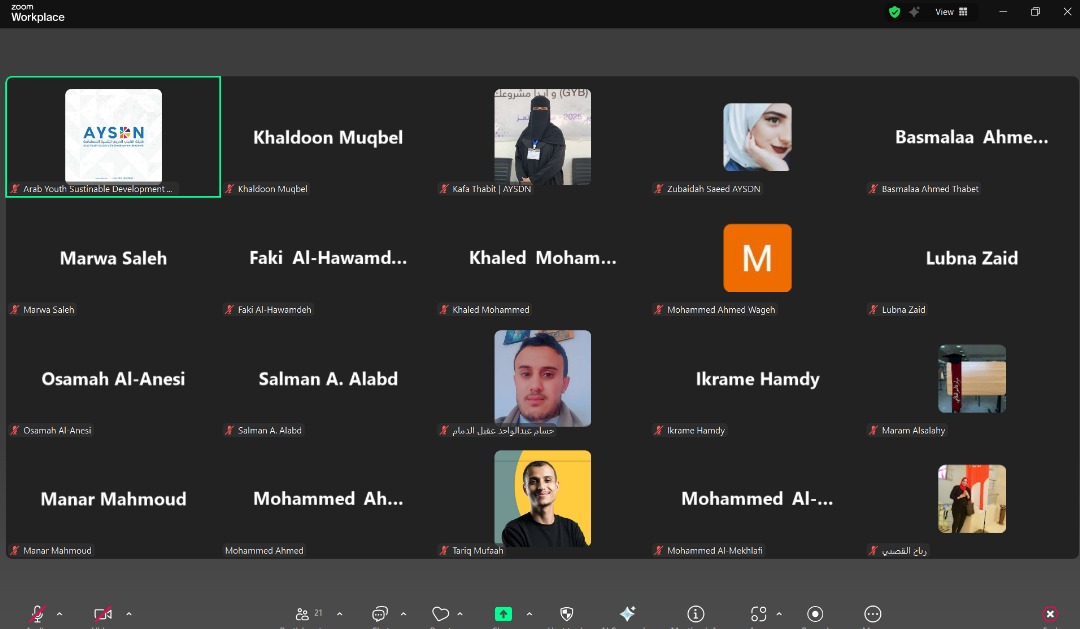Open AI Companion from bottom toolbar
Image resolution: width=1080 pixels, height=629 pixels.
click(628, 614)
